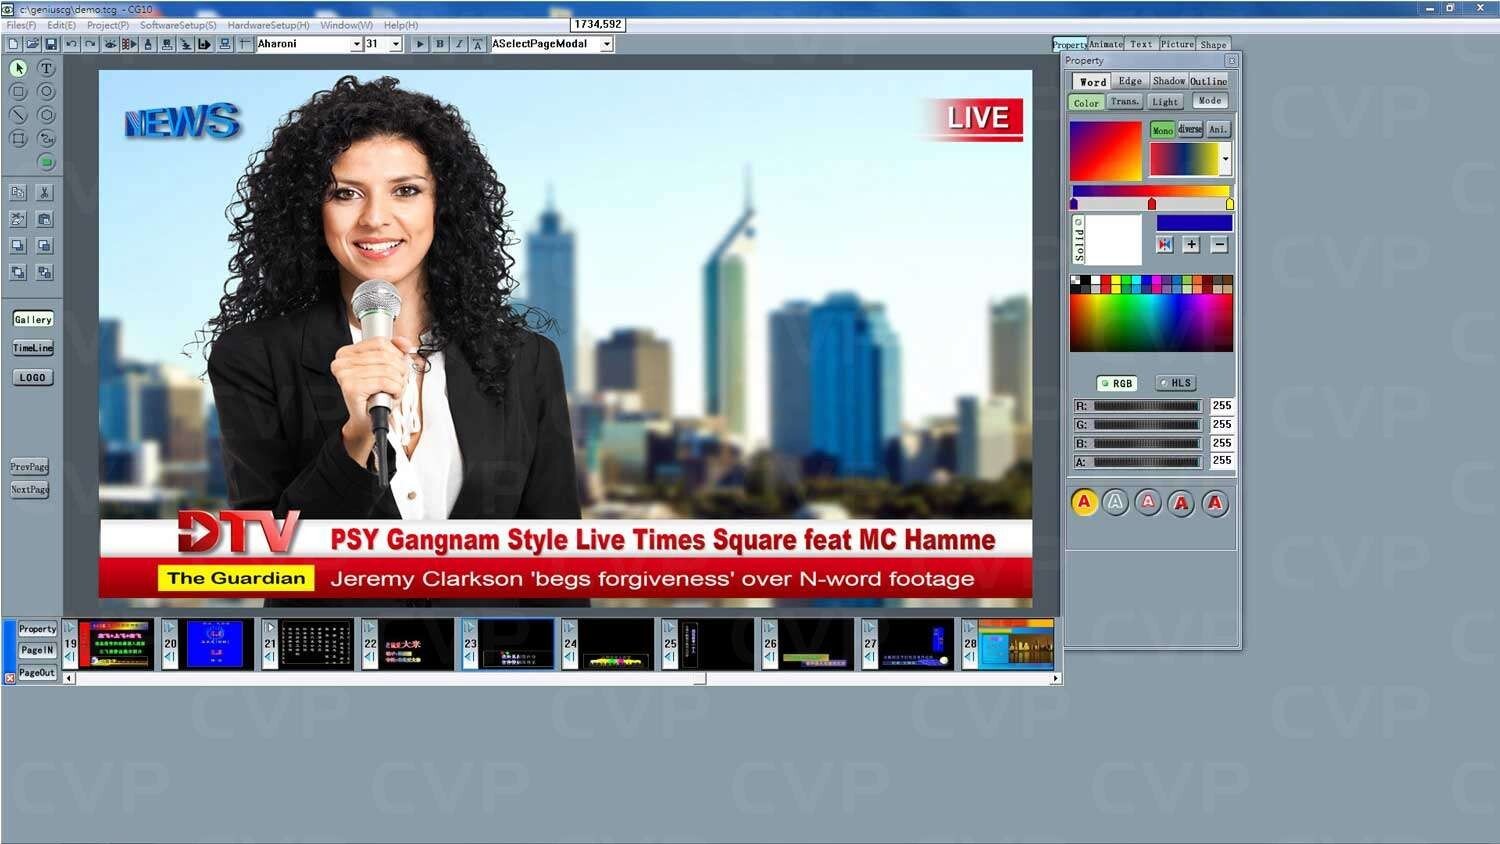
Task: Add a gradient stop with plus button
Action: tap(1191, 244)
